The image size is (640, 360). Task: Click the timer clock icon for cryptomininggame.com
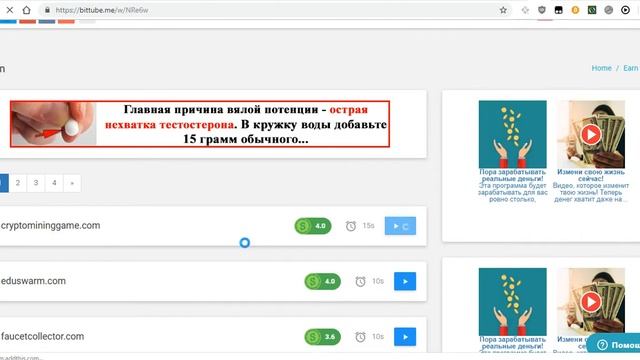pos(351,226)
